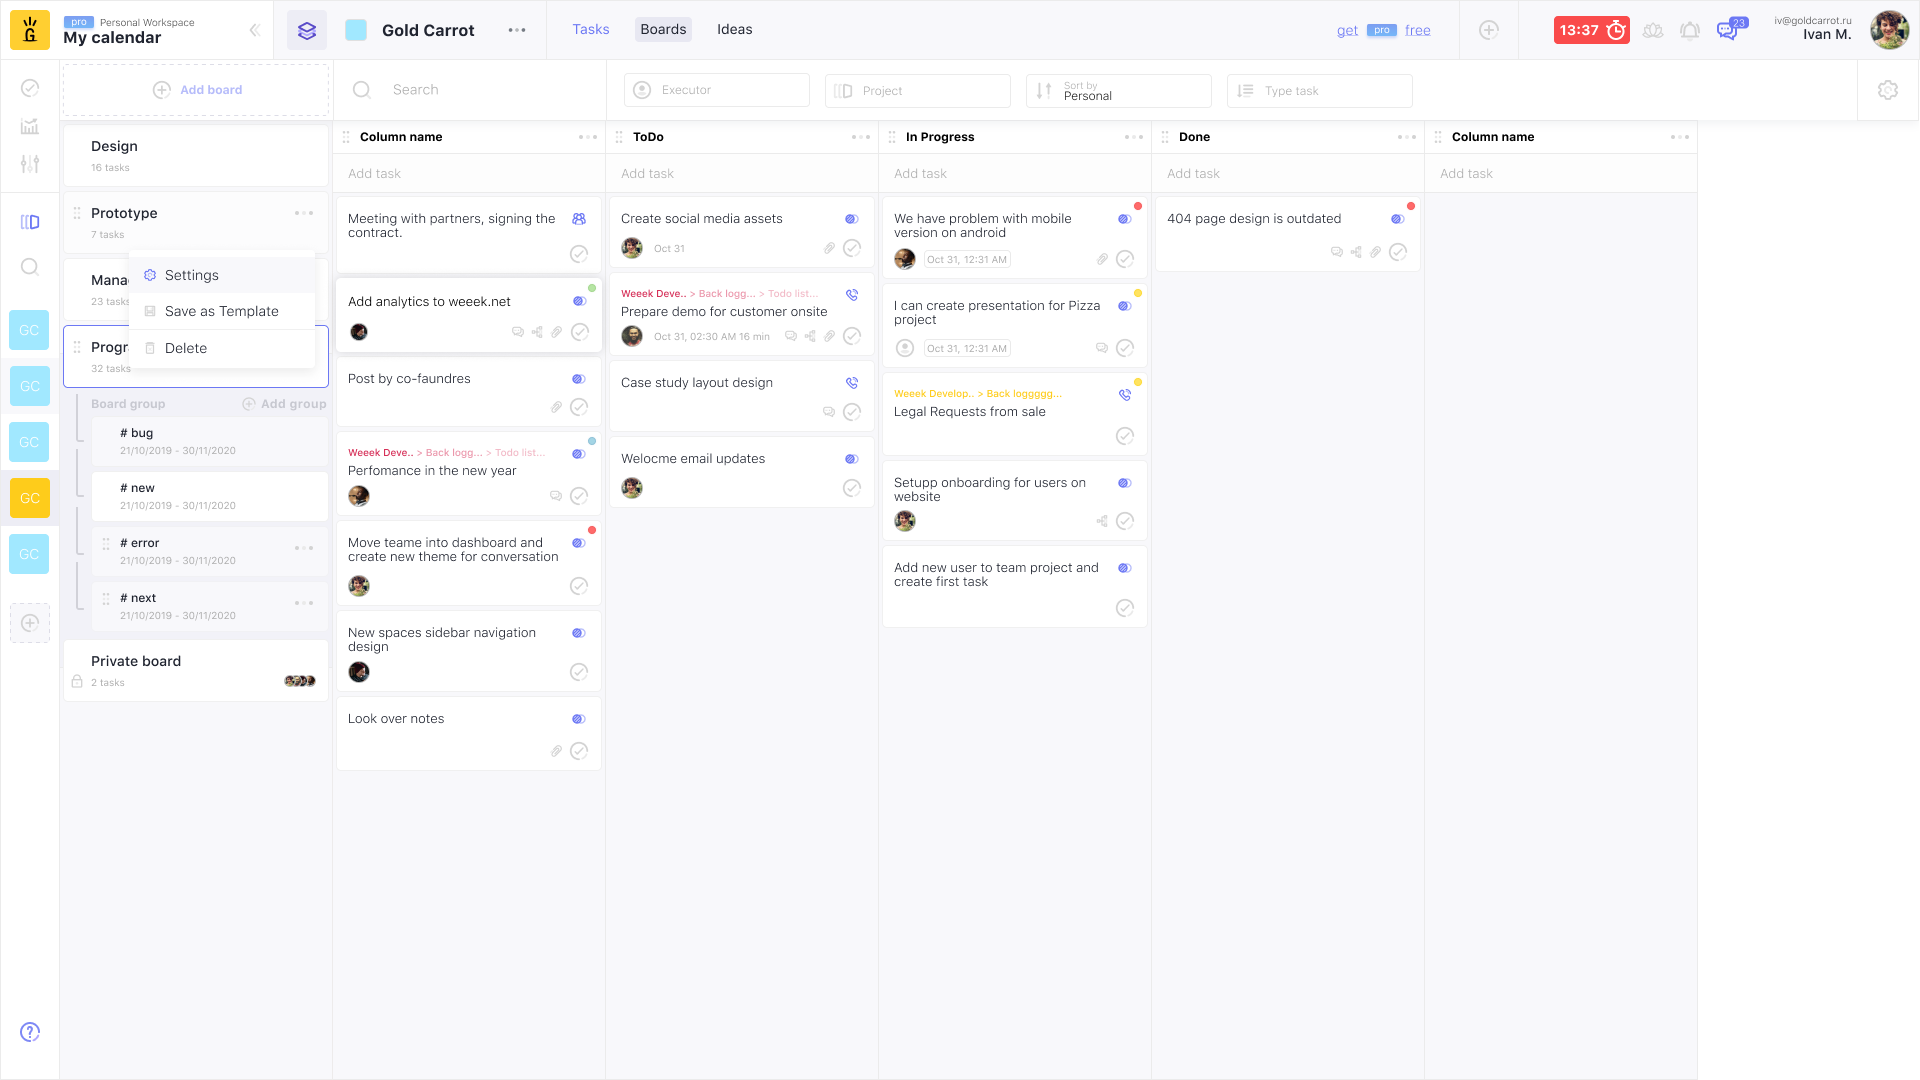The height and width of the screenshot is (1080, 1920).
Task: Click the Add board button
Action: (197, 90)
